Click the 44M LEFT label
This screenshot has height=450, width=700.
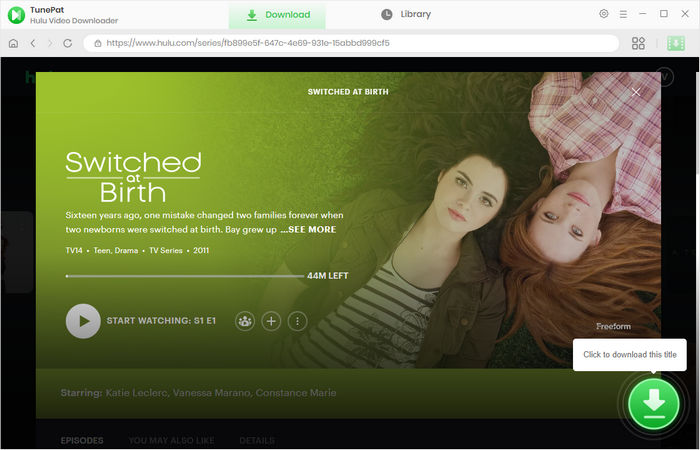click(328, 276)
